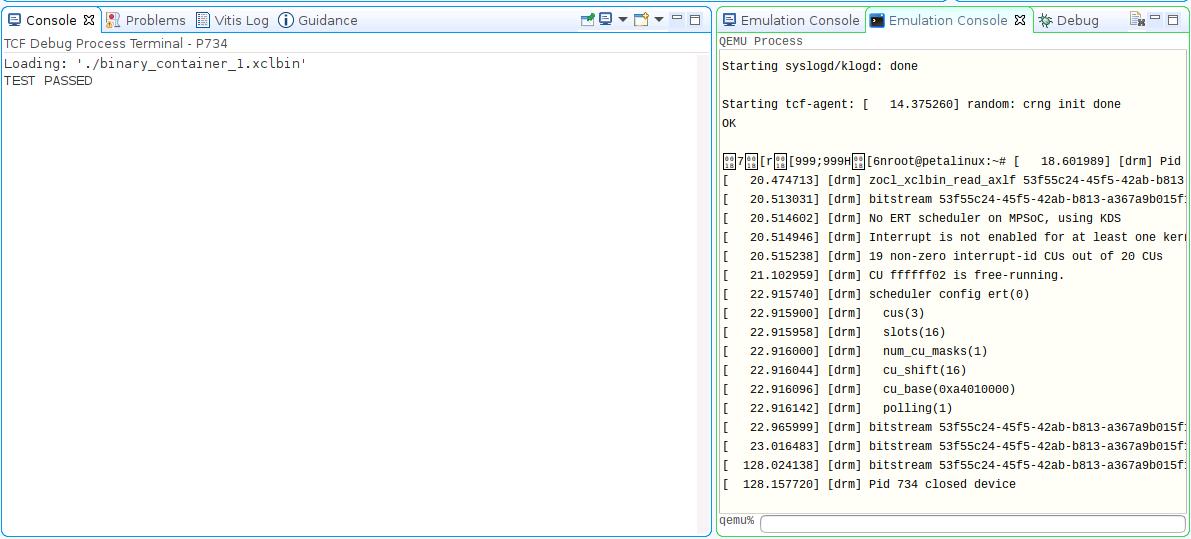The image size is (1191, 539).
Task: Show the Guidance tab
Action: pos(317,20)
